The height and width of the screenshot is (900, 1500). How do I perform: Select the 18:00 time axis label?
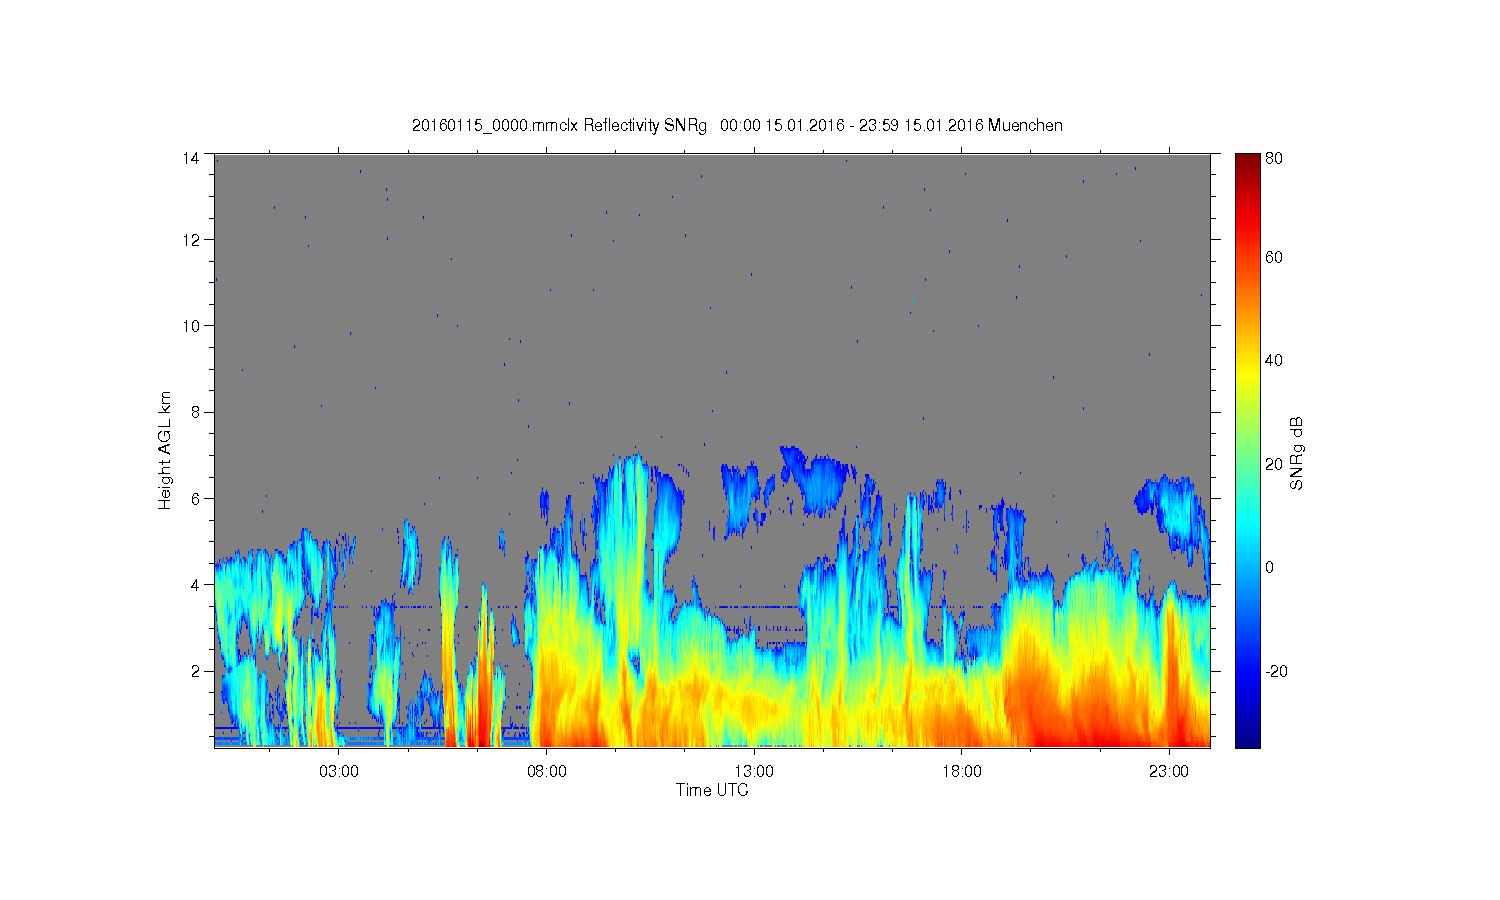962,772
